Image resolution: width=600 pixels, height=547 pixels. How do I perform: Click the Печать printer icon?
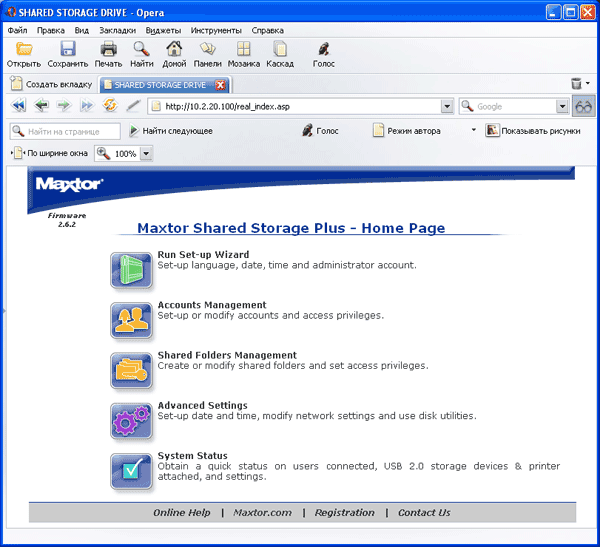108,49
